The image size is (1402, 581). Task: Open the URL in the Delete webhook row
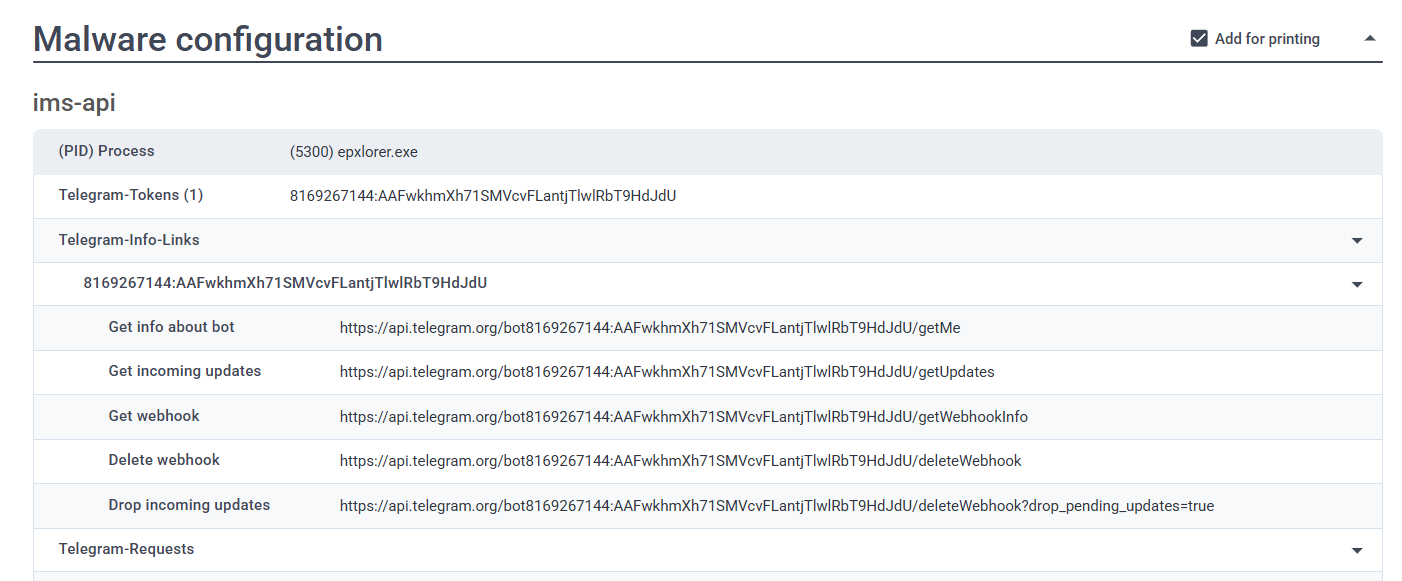(x=681, y=461)
